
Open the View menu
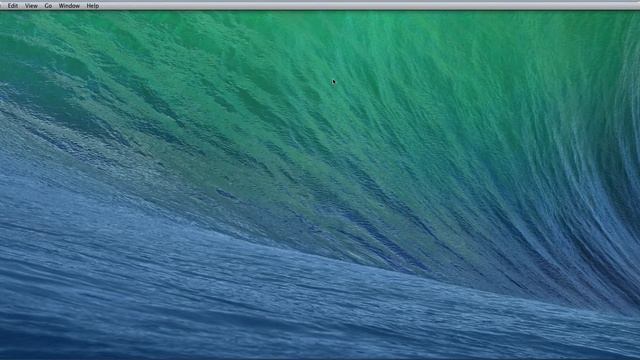pos(31,6)
